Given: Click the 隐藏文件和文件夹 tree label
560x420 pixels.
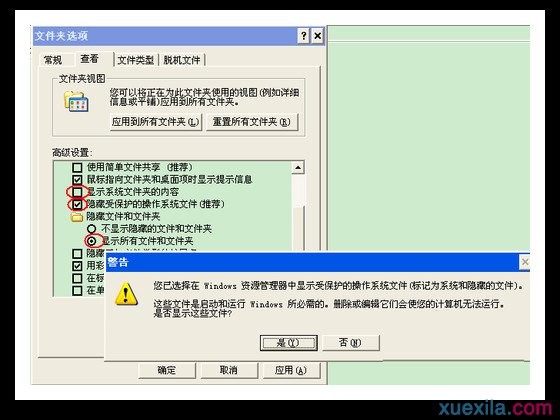Looking at the screenshot, I should tap(123, 216).
